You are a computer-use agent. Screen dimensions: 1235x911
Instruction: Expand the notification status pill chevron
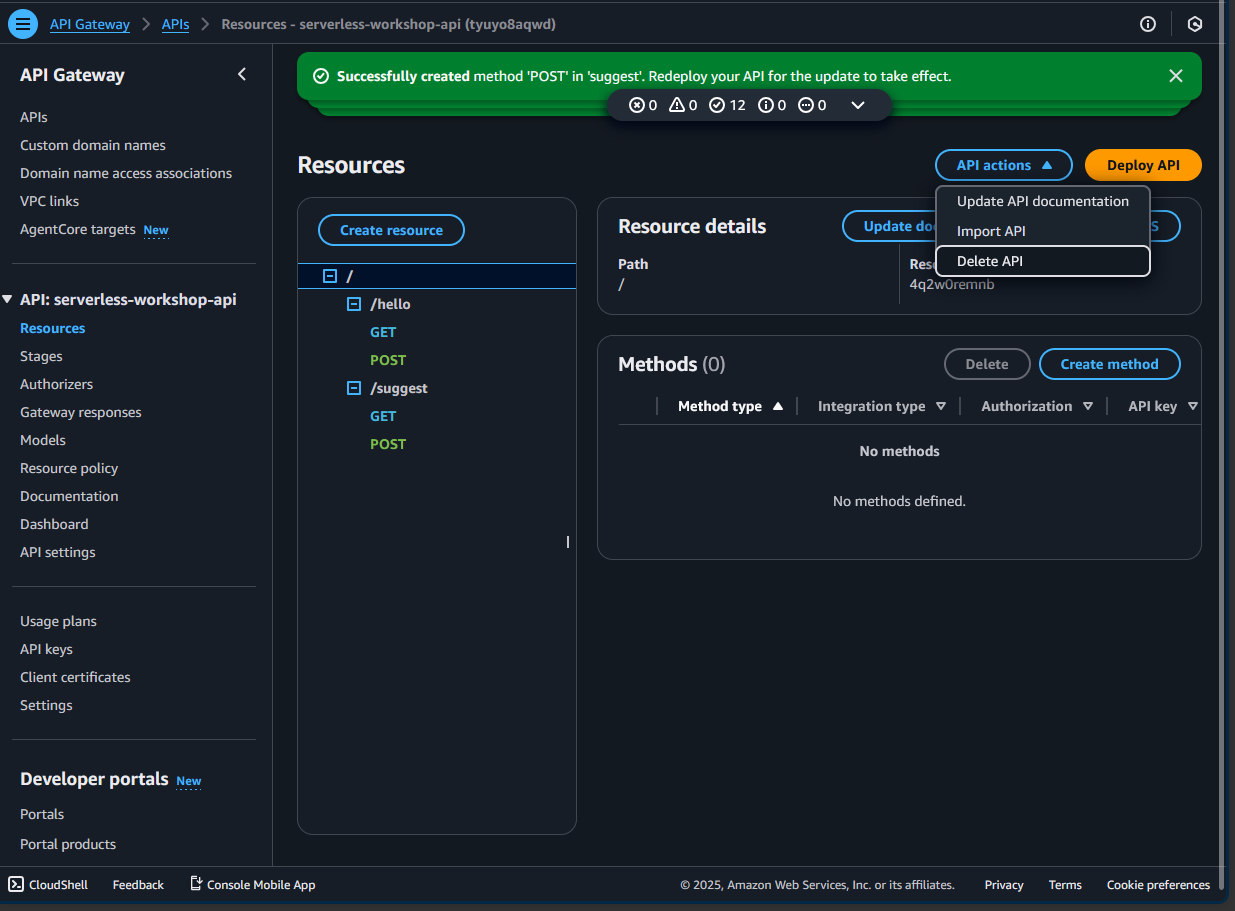[857, 105]
